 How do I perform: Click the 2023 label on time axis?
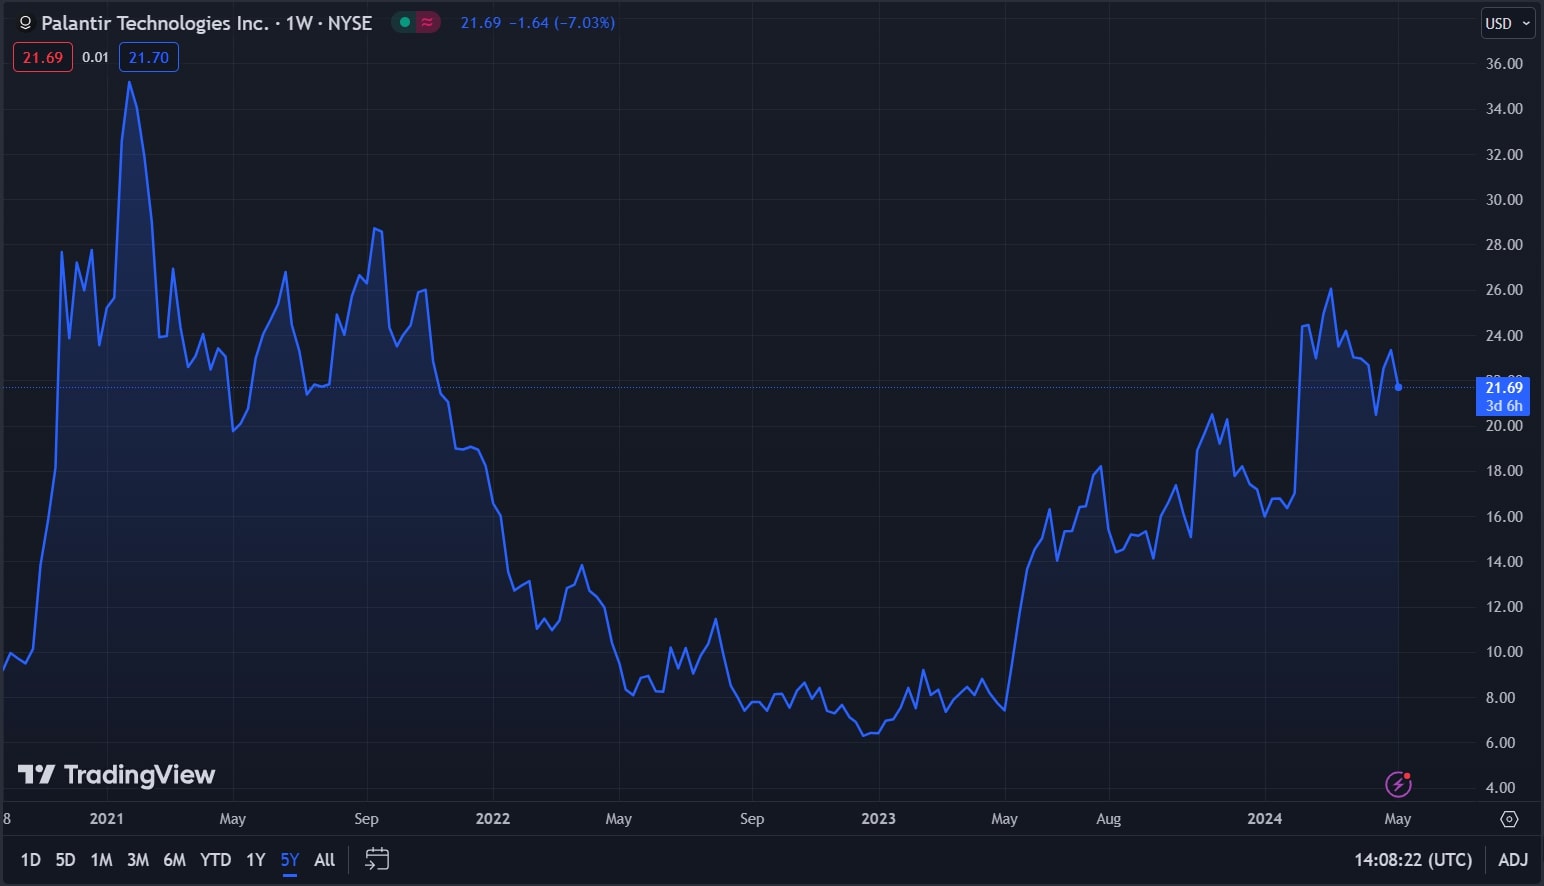tap(879, 819)
